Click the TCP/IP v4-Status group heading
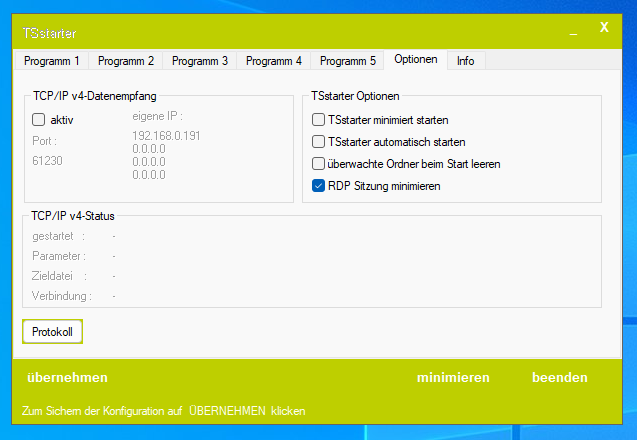The width and height of the screenshot is (637, 440). (x=73, y=216)
